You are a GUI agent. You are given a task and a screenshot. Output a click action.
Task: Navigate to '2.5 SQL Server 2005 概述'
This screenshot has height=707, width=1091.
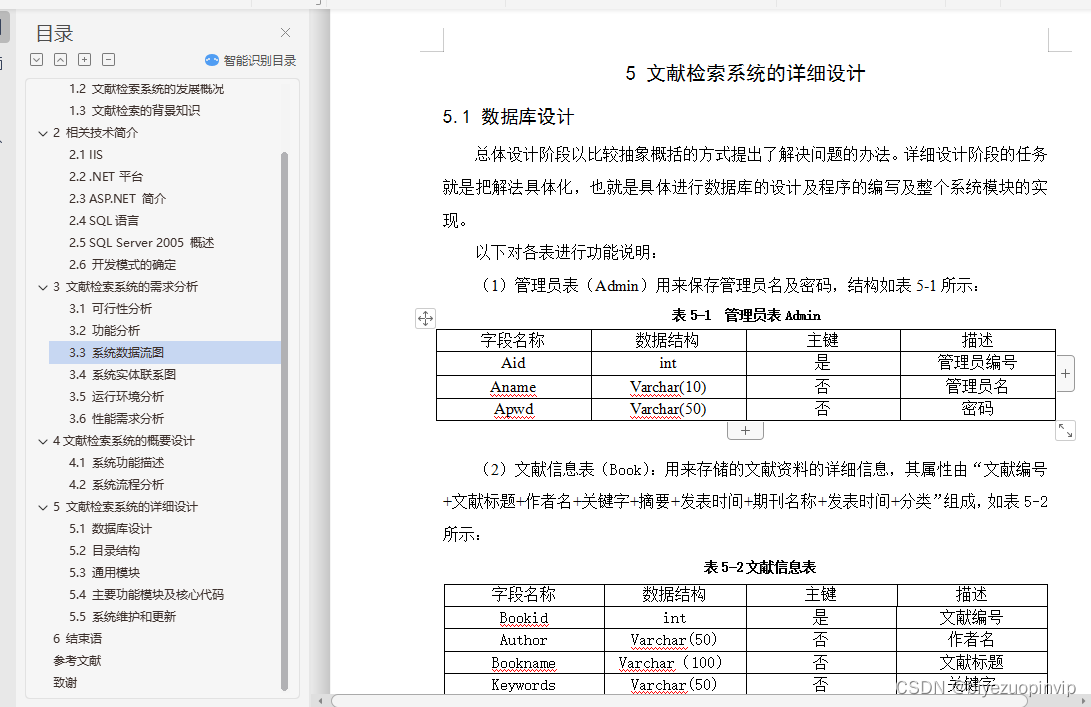tap(141, 243)
